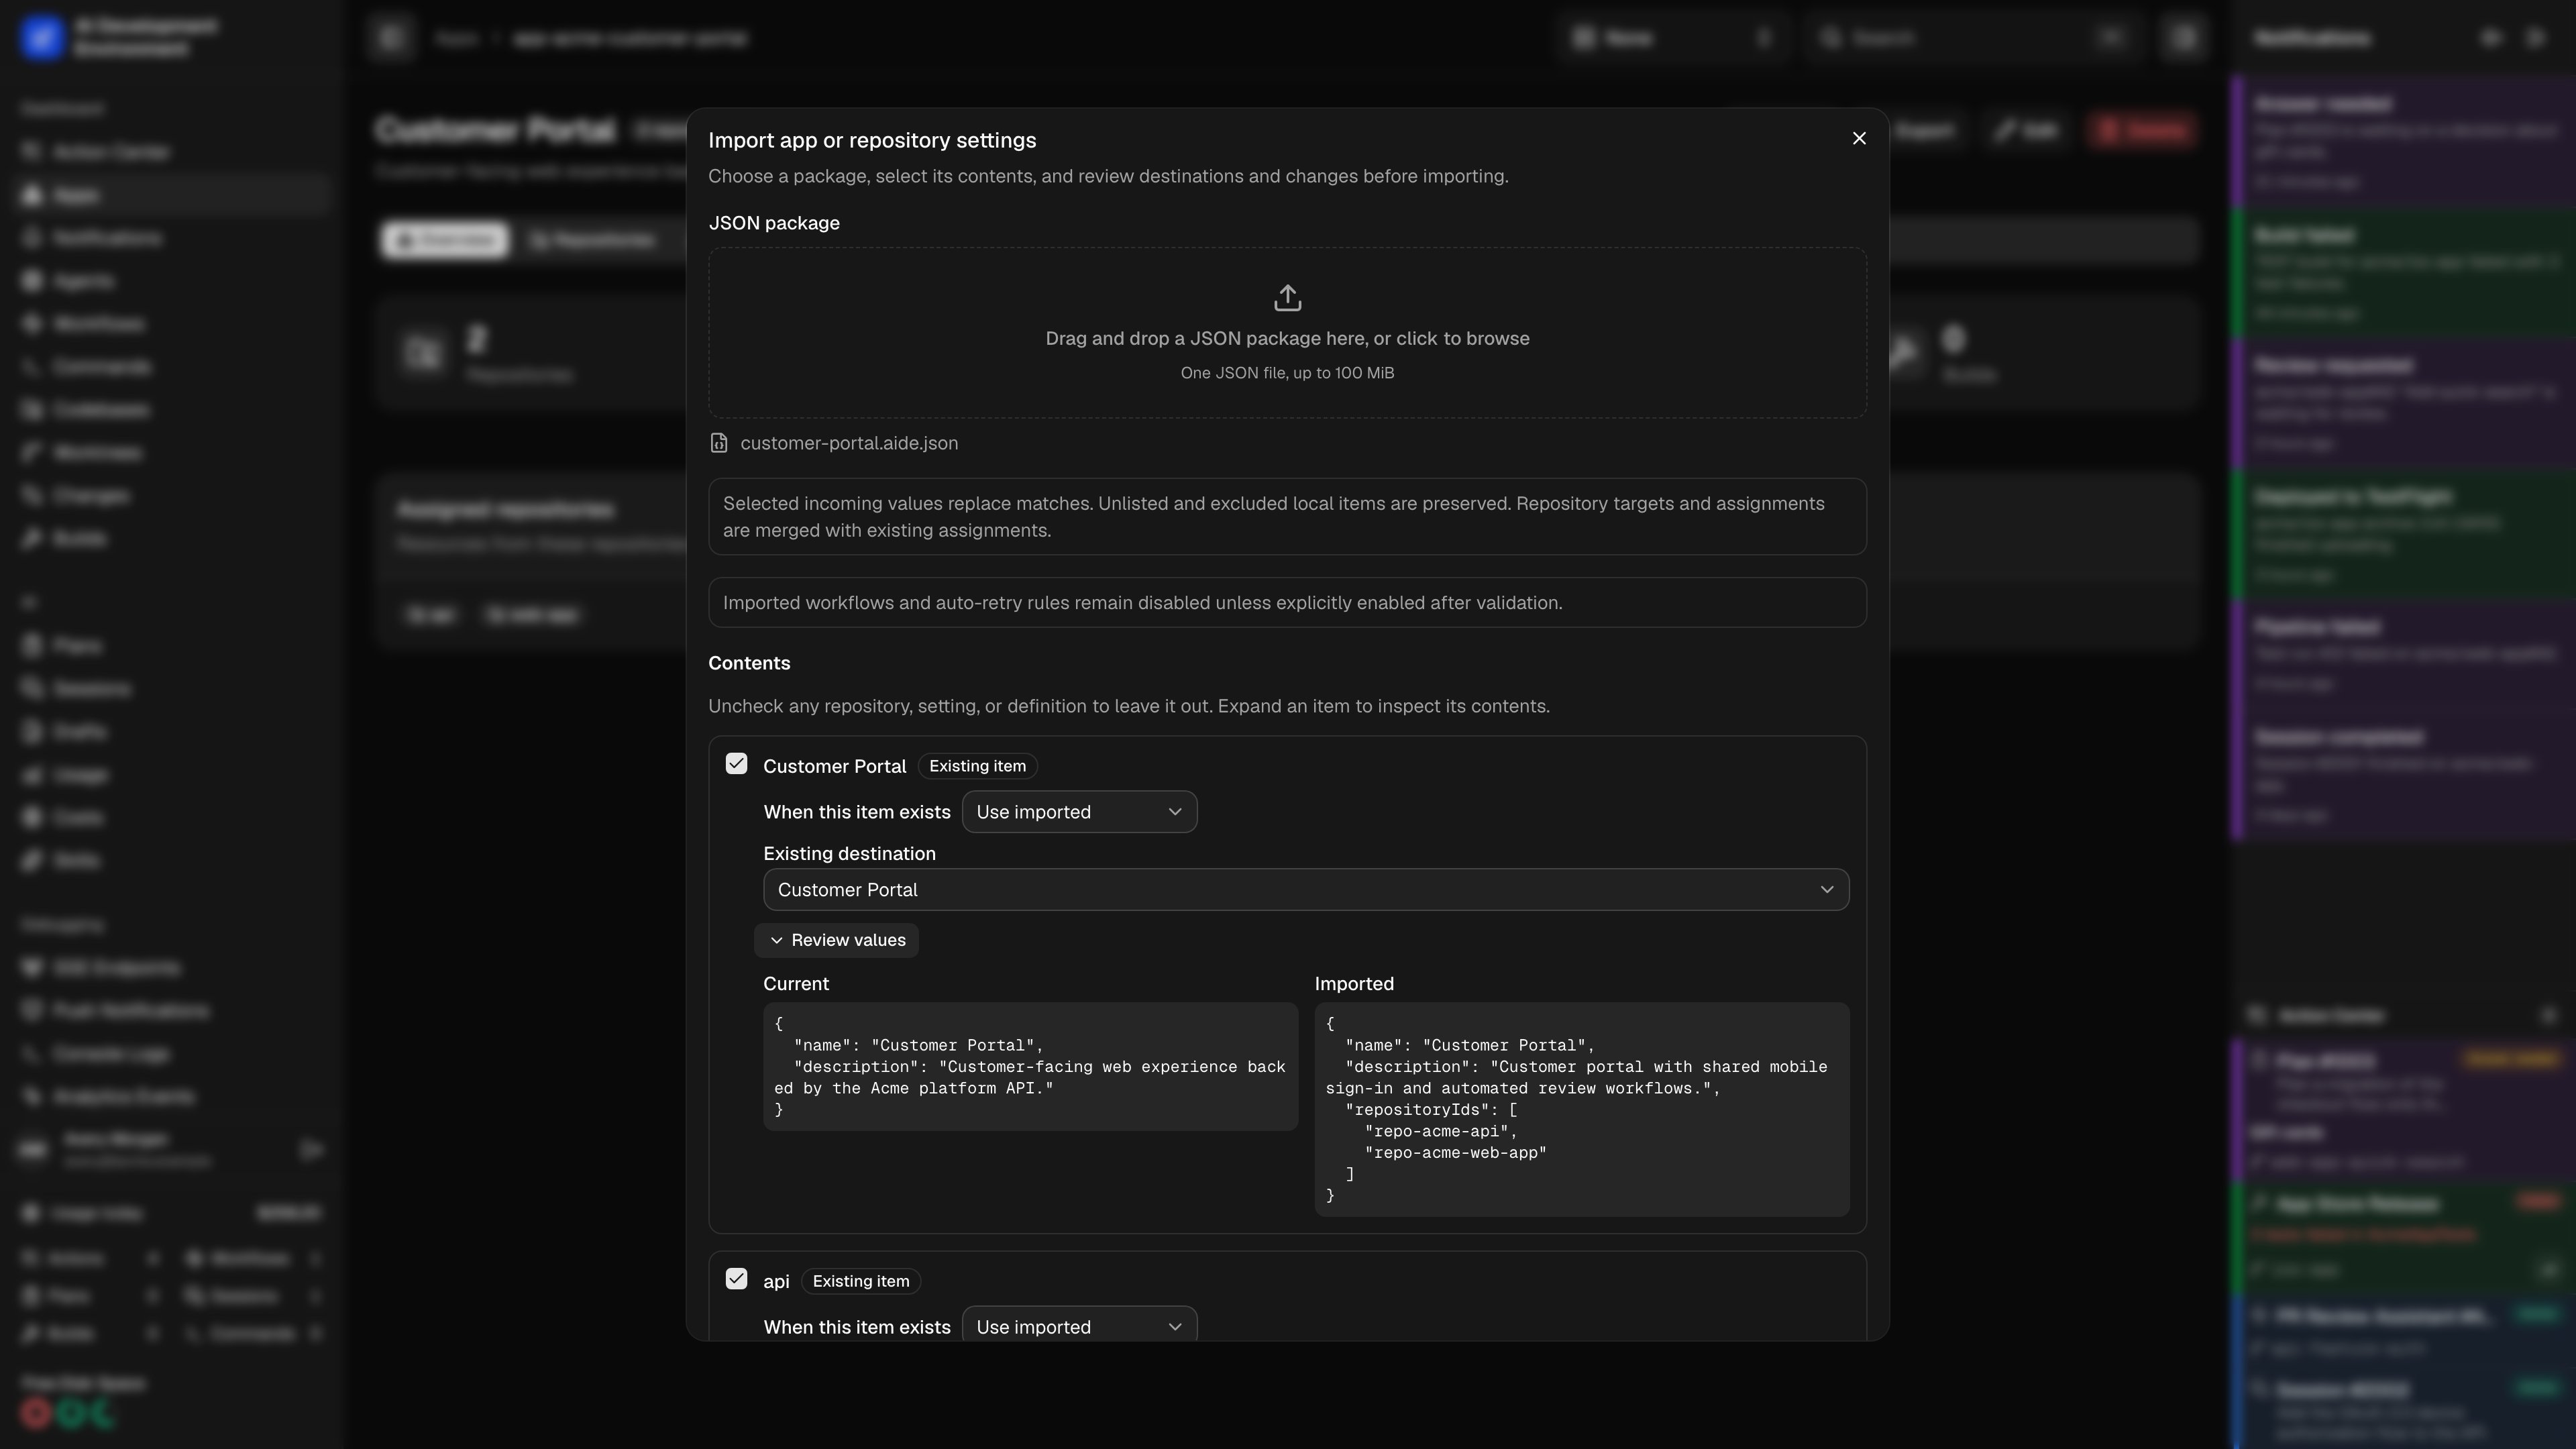Image resolution: width=2576 pixels, height=1449 pixels.
Task: Click the "JSON package" label
Action: 774,223
